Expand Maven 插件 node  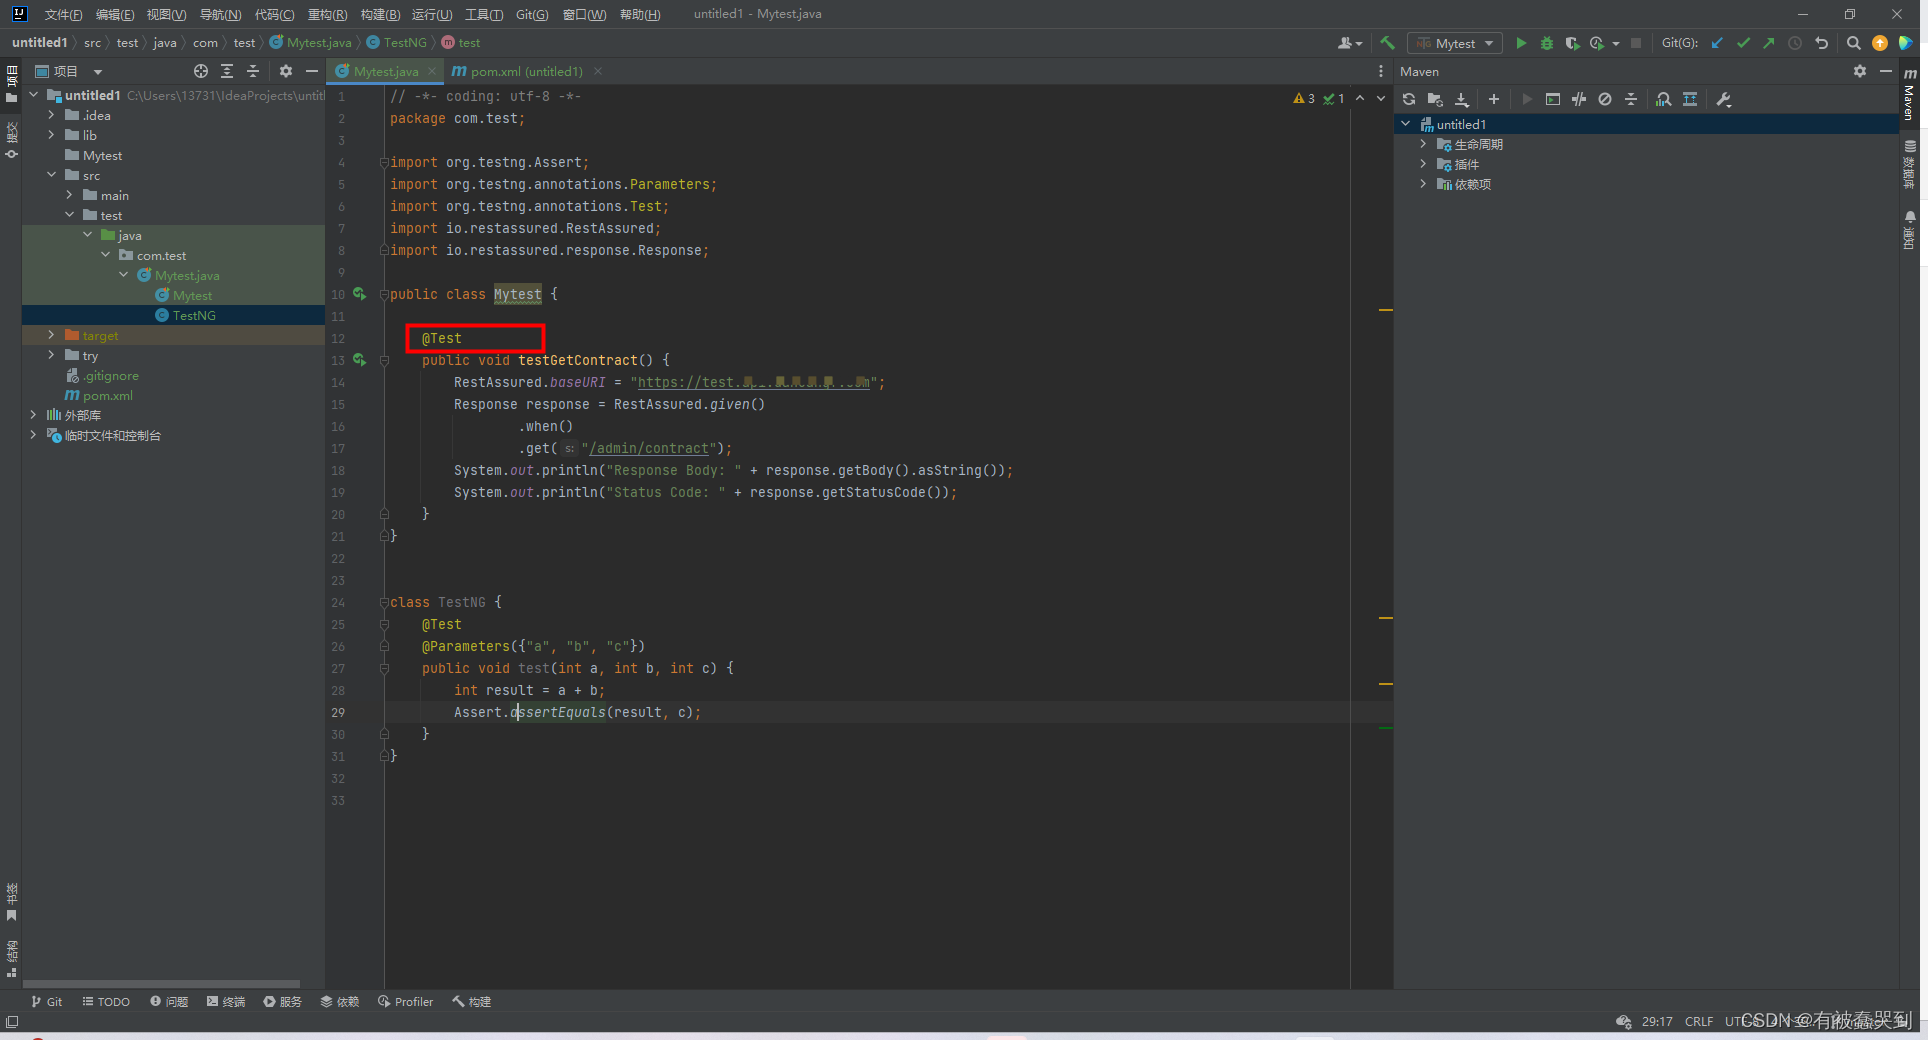1423,164
